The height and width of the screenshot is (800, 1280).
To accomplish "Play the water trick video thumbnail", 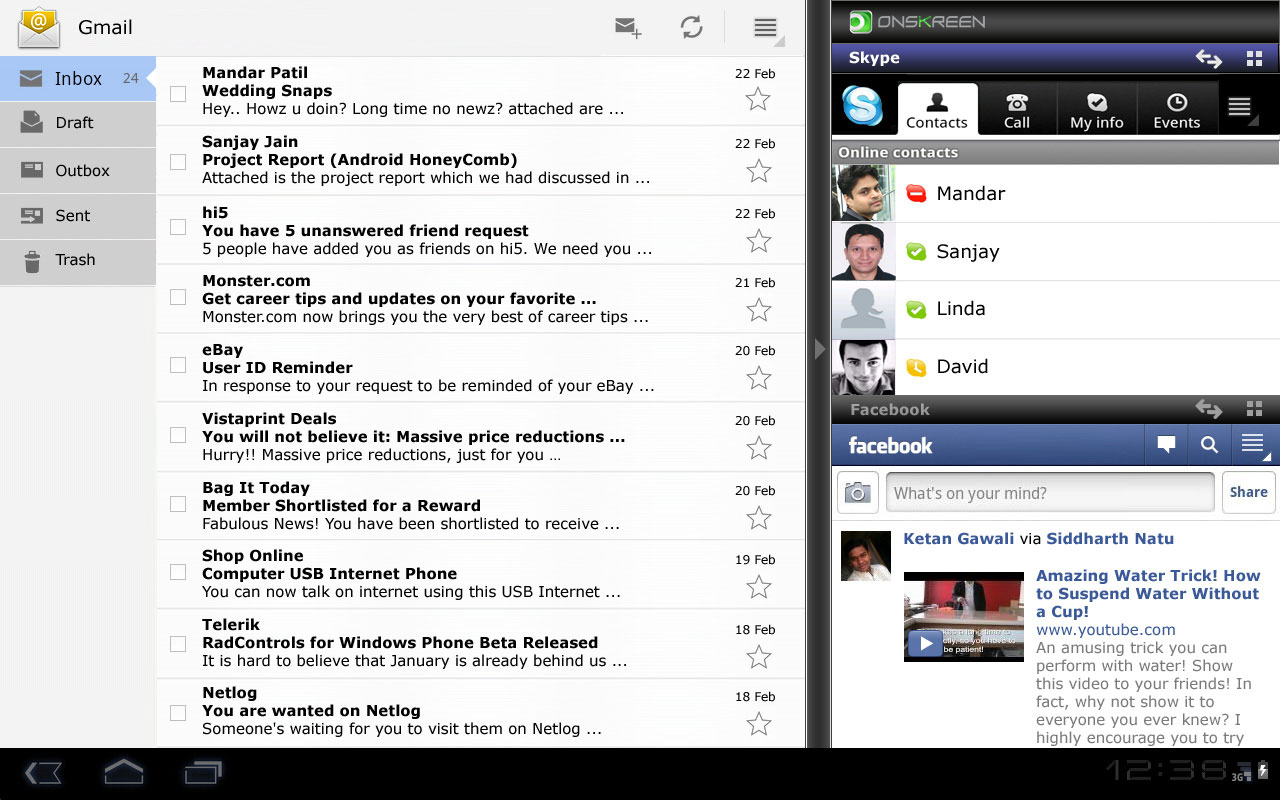I will point(964,616).
